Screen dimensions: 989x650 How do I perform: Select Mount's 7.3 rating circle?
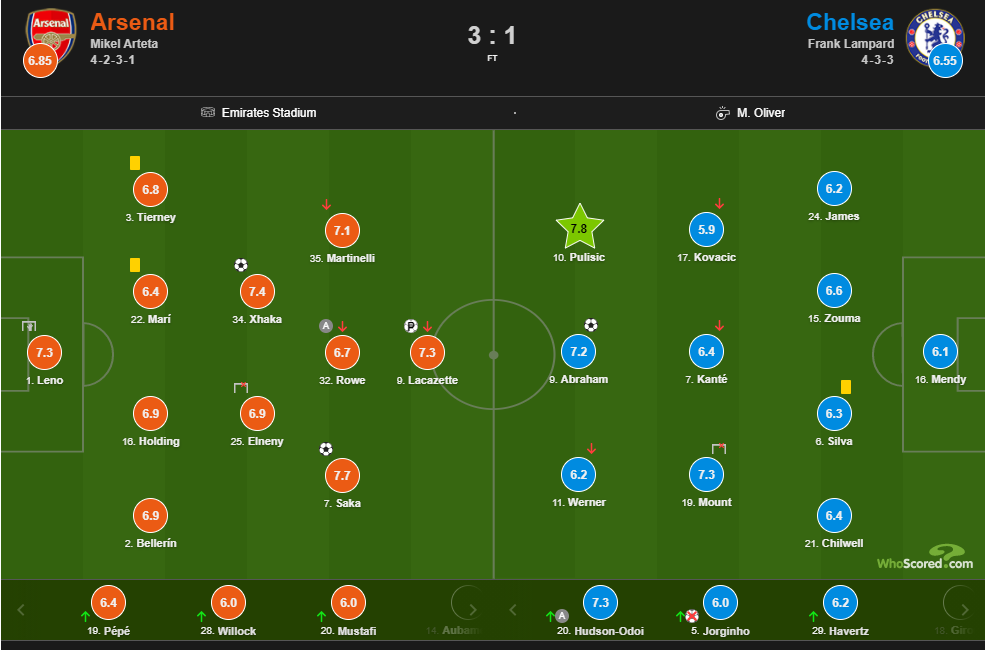coord(706,474)
